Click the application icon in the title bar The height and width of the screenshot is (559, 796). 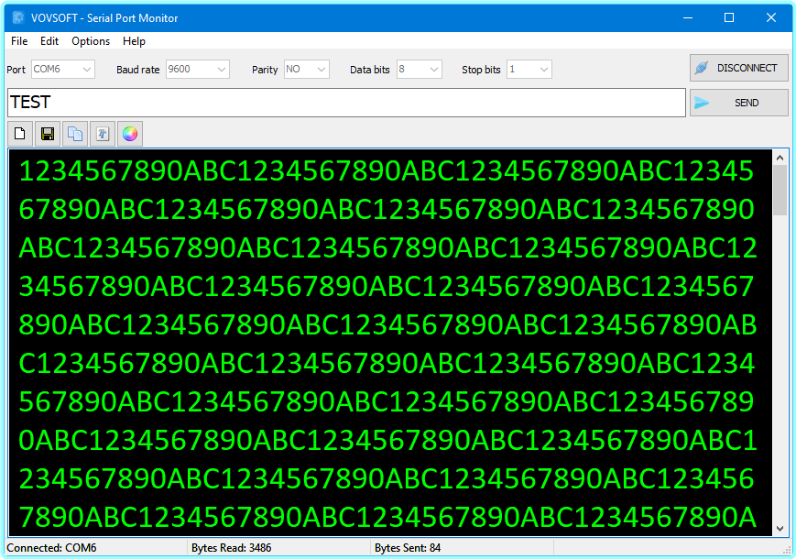tap(17, 17)
